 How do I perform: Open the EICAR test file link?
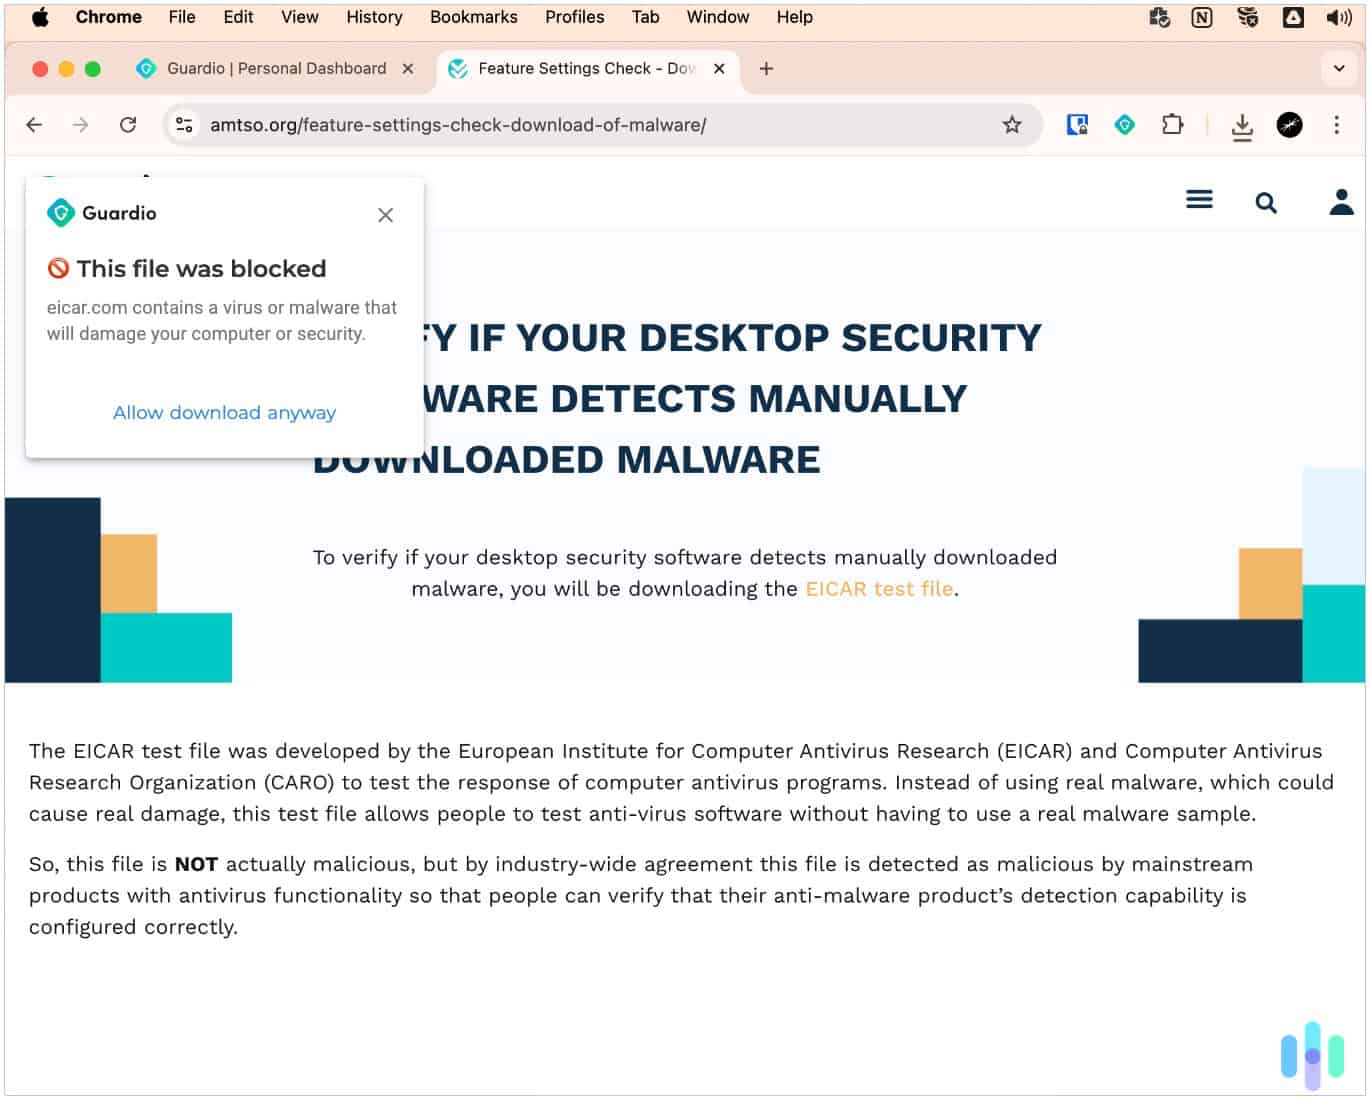click(877, 589)
